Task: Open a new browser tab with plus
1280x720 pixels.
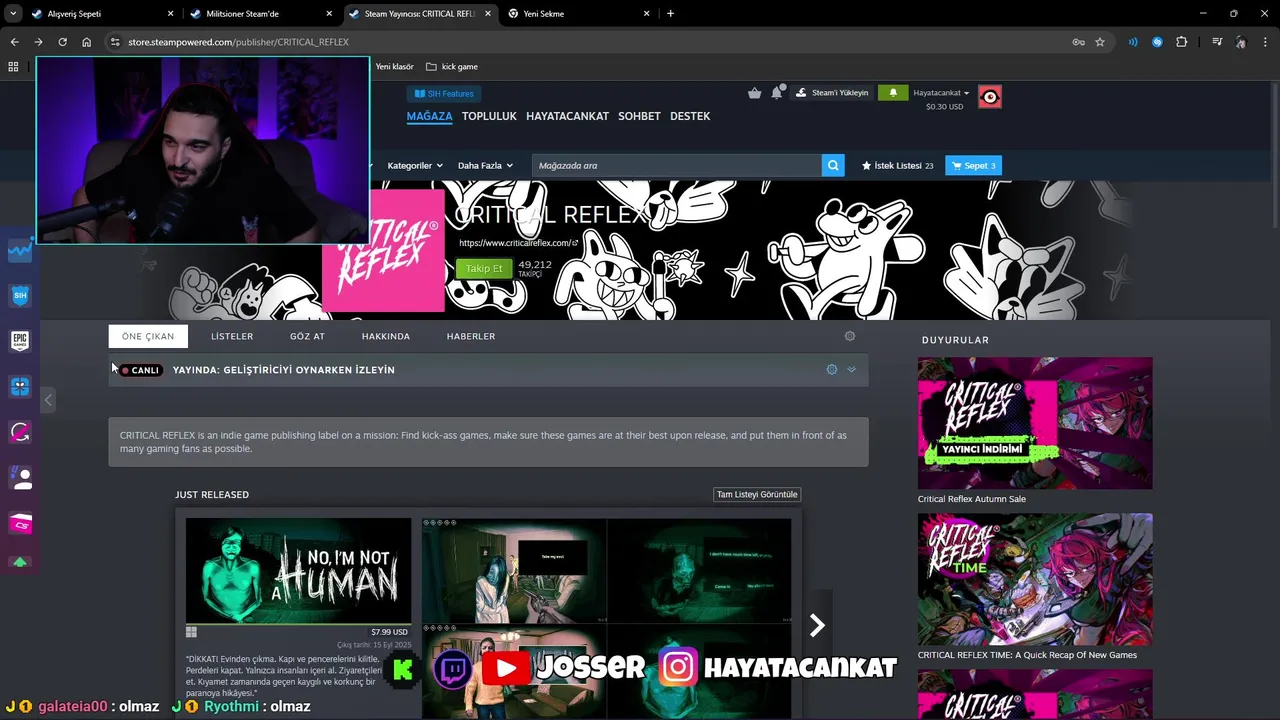Action: pyautogui.click(x=670, y=14)
